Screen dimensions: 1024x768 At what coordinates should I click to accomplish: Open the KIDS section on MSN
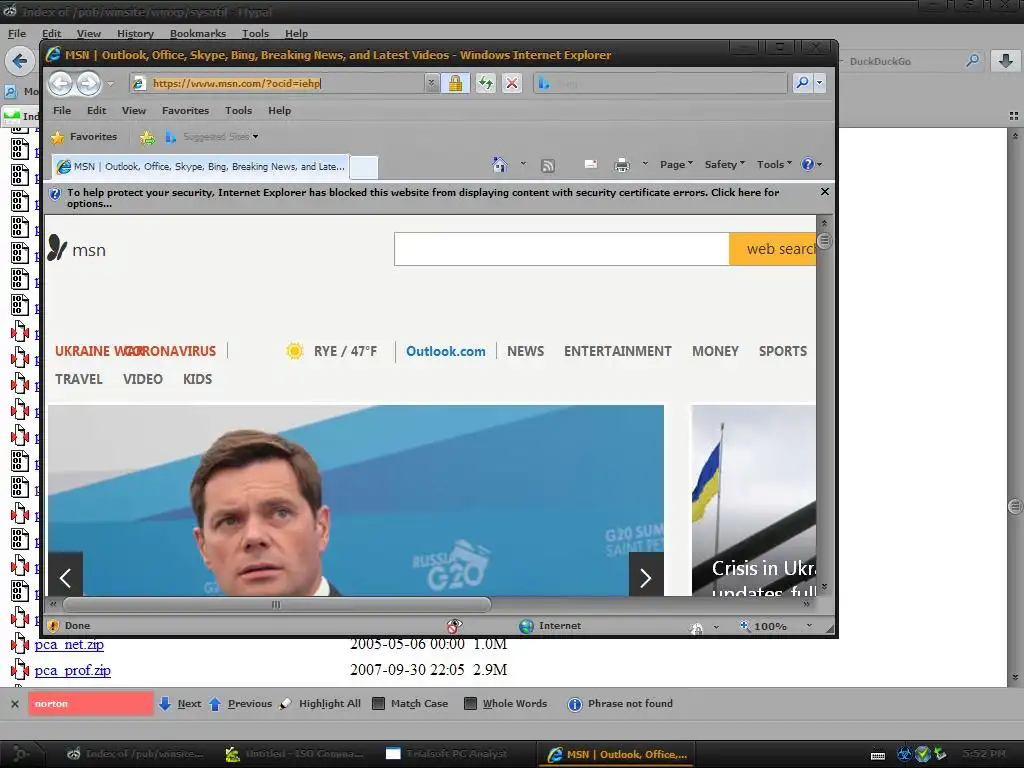[197, 379]
